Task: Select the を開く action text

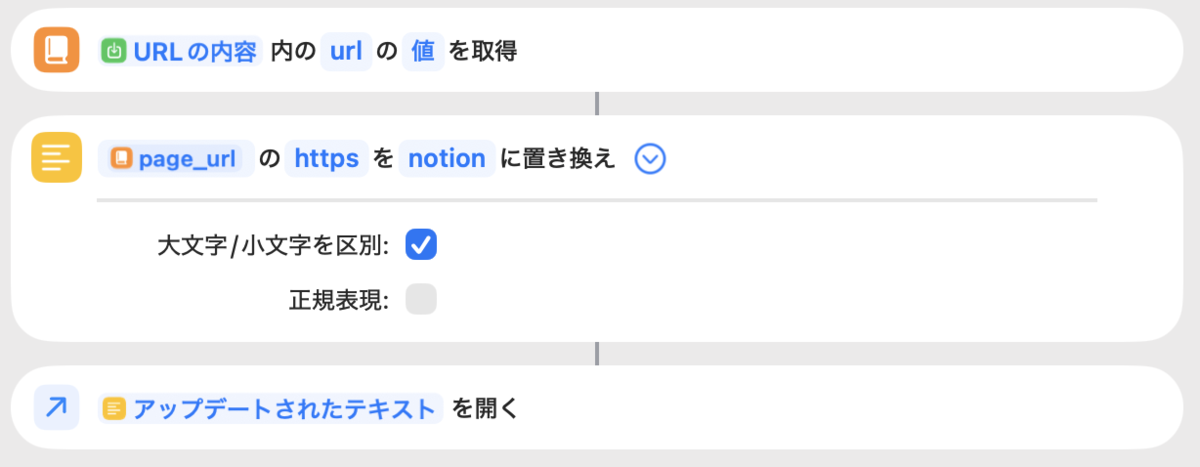Action: (484, 408)
